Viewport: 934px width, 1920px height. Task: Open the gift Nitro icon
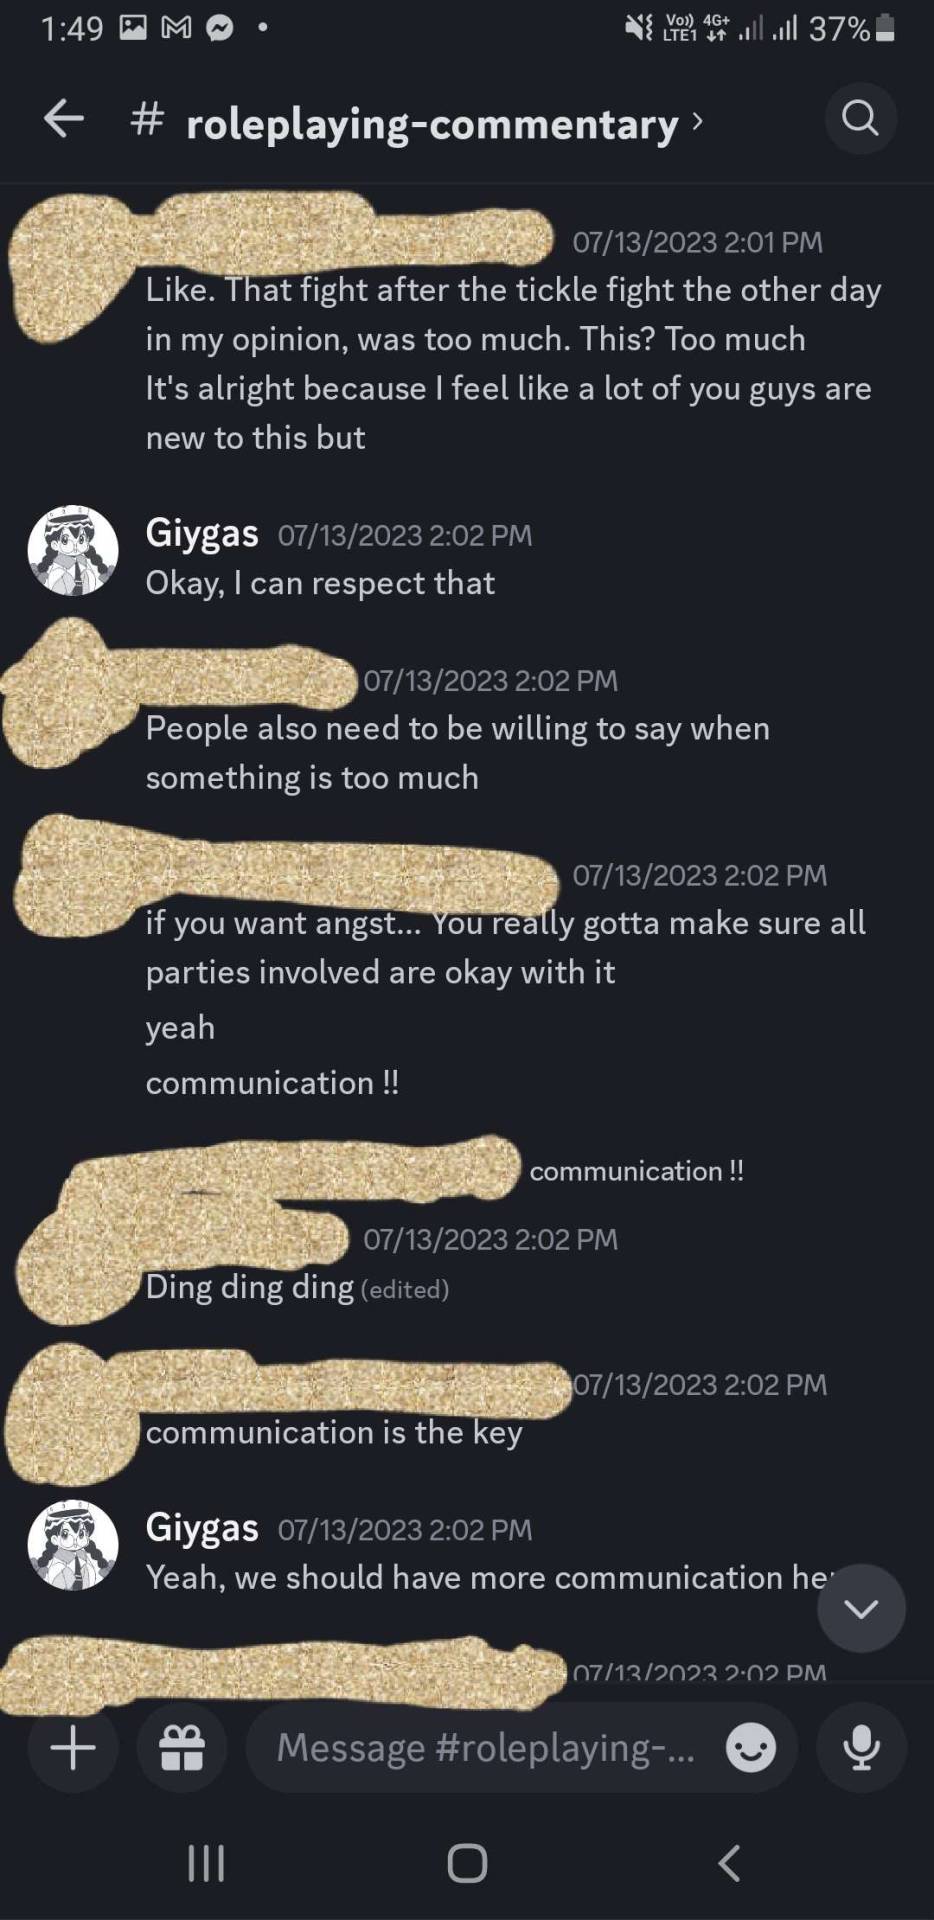tap(182, 1748)
